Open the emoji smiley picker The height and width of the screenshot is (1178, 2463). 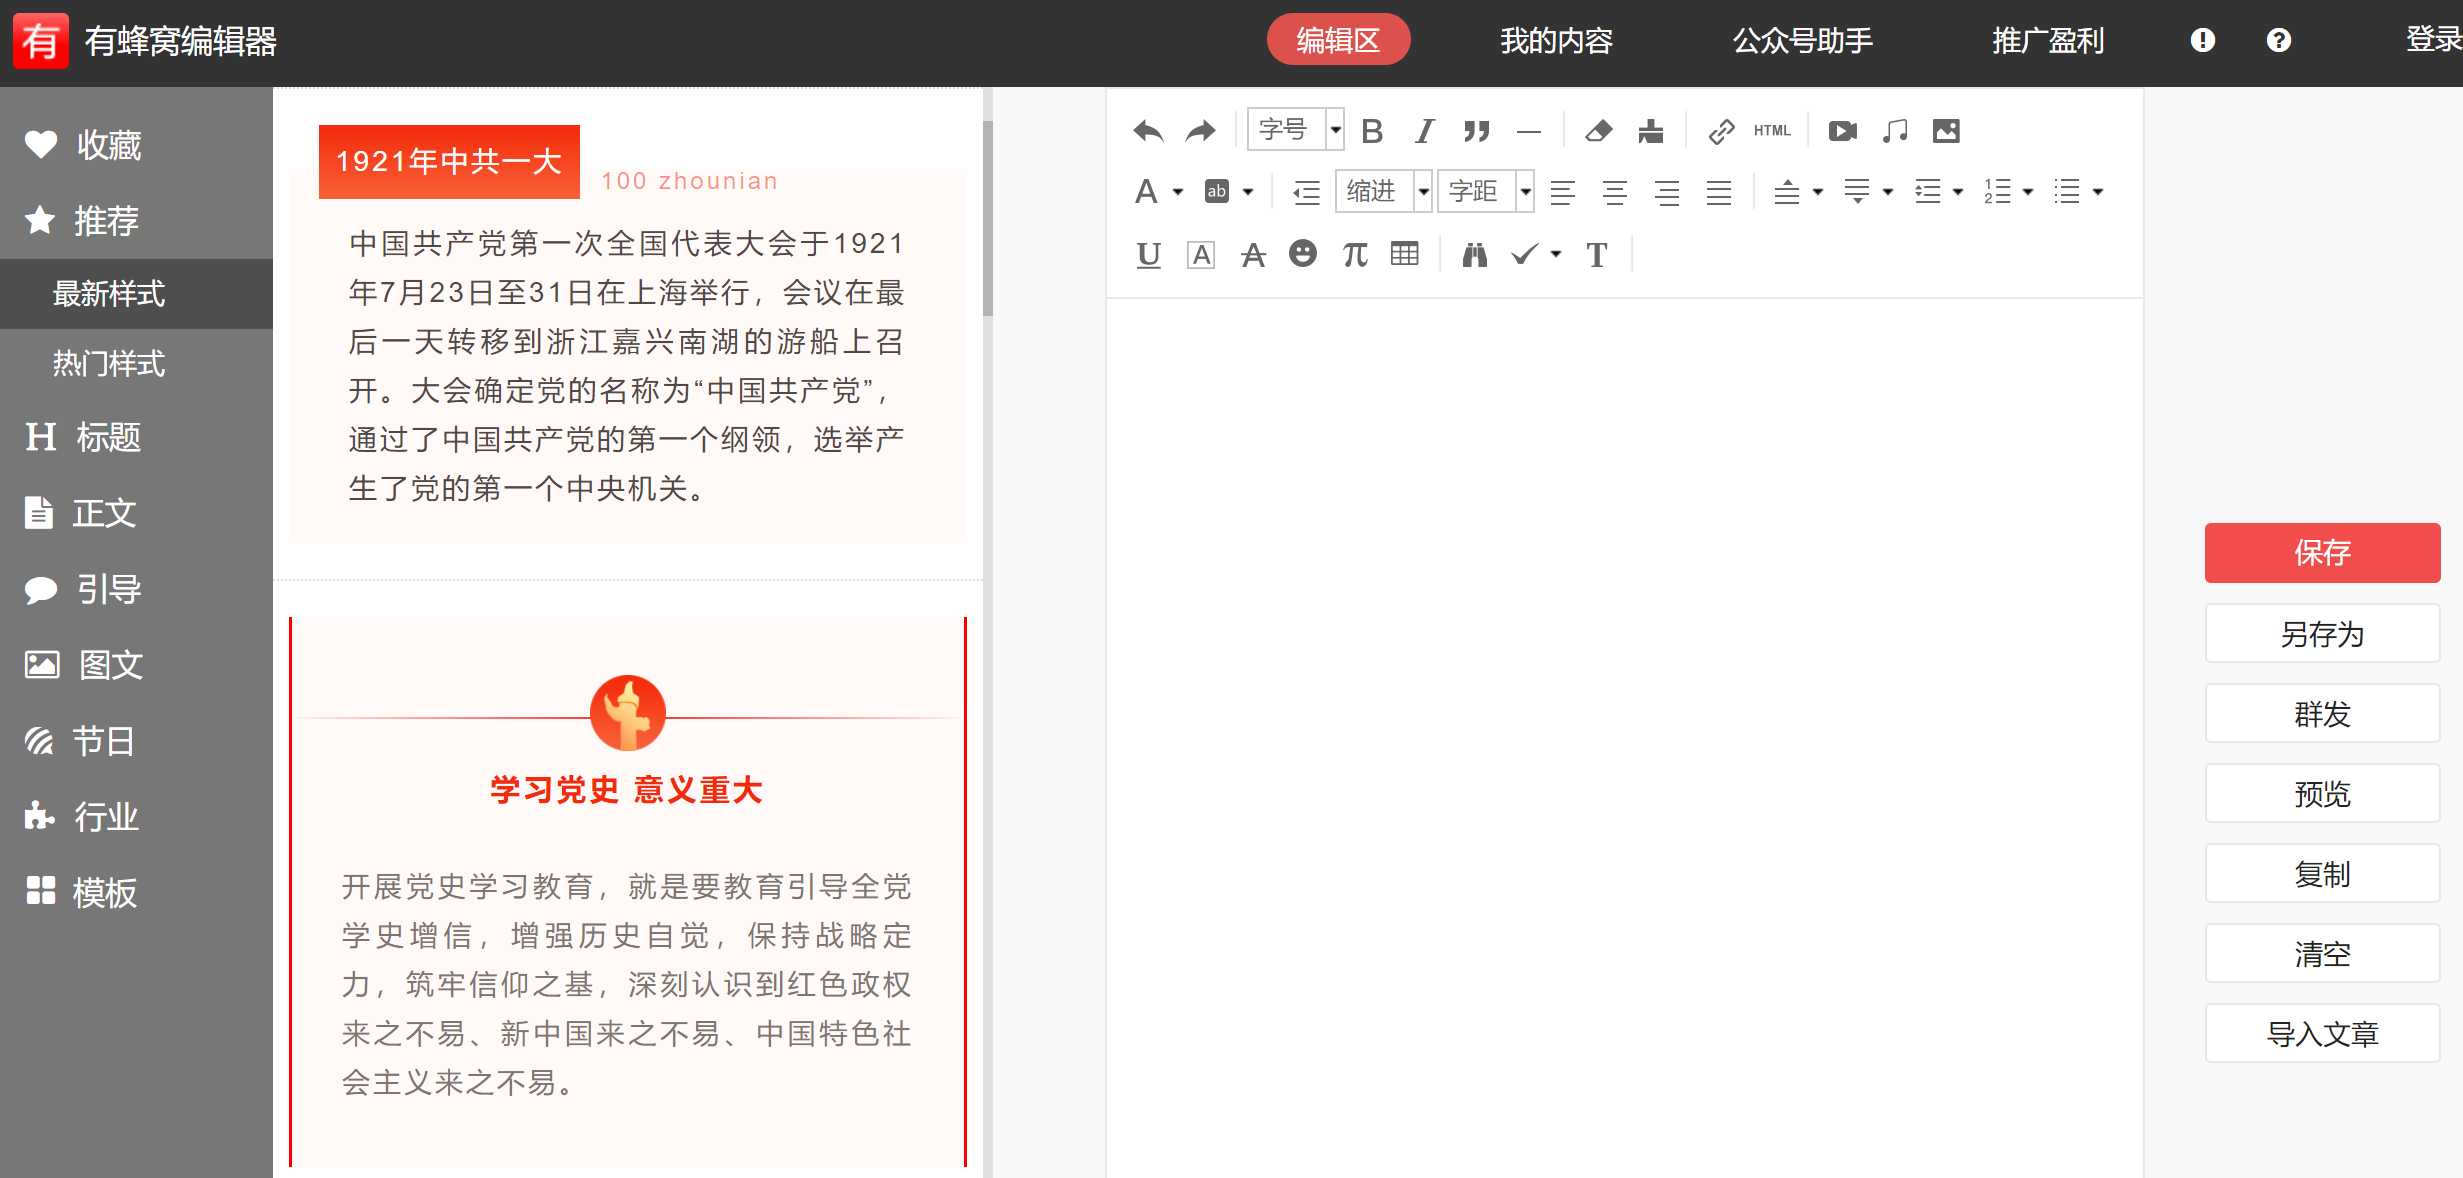click(x=1302, y=254)
